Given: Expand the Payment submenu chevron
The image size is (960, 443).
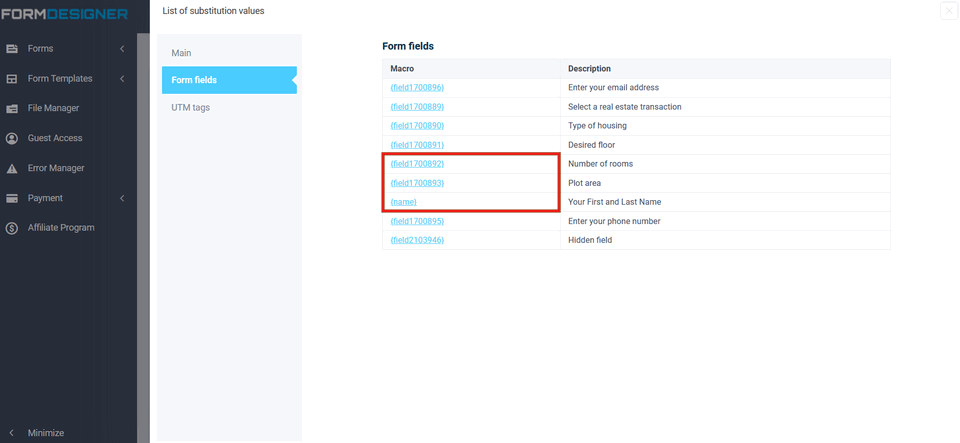Looking at the screenshot, I should (x=122, y=199).
